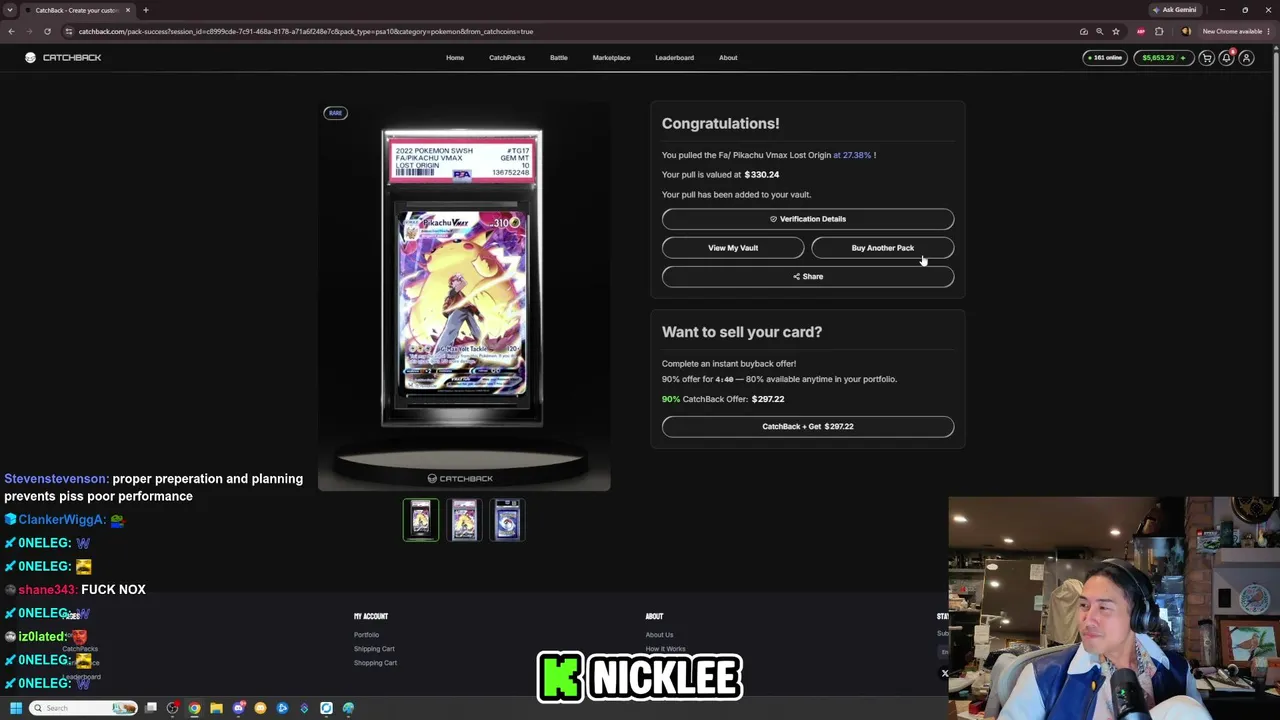Bookmark this page with star icon
1280x720 pixels.
point(1116,31)
